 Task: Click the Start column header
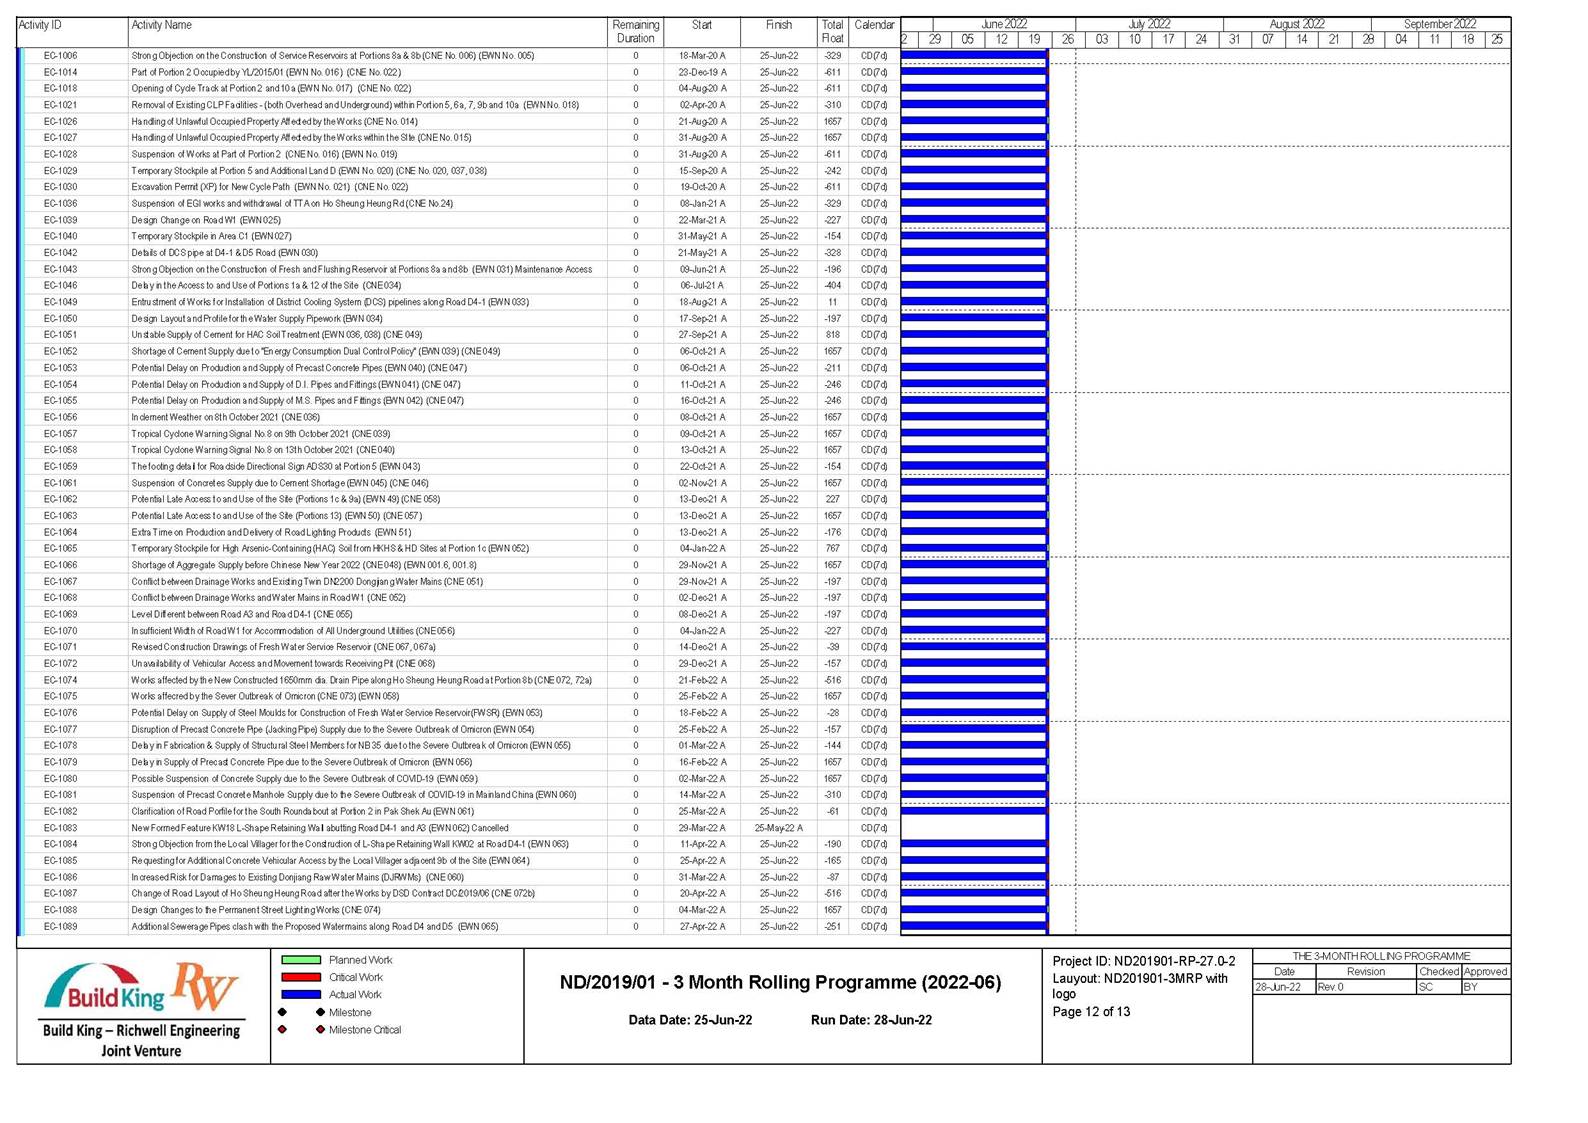702,25
